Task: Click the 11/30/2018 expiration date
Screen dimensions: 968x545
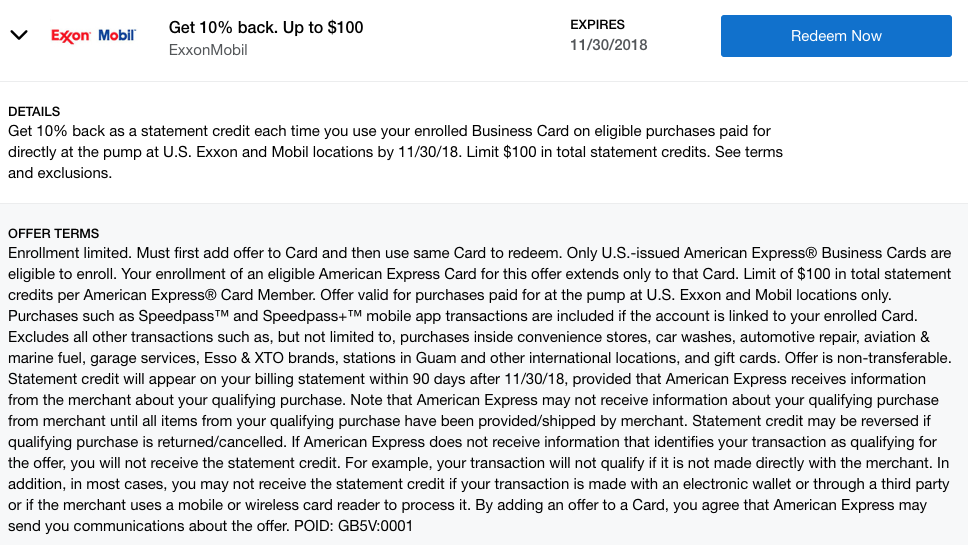Action: pyautogui.click(x=609, y=45)
